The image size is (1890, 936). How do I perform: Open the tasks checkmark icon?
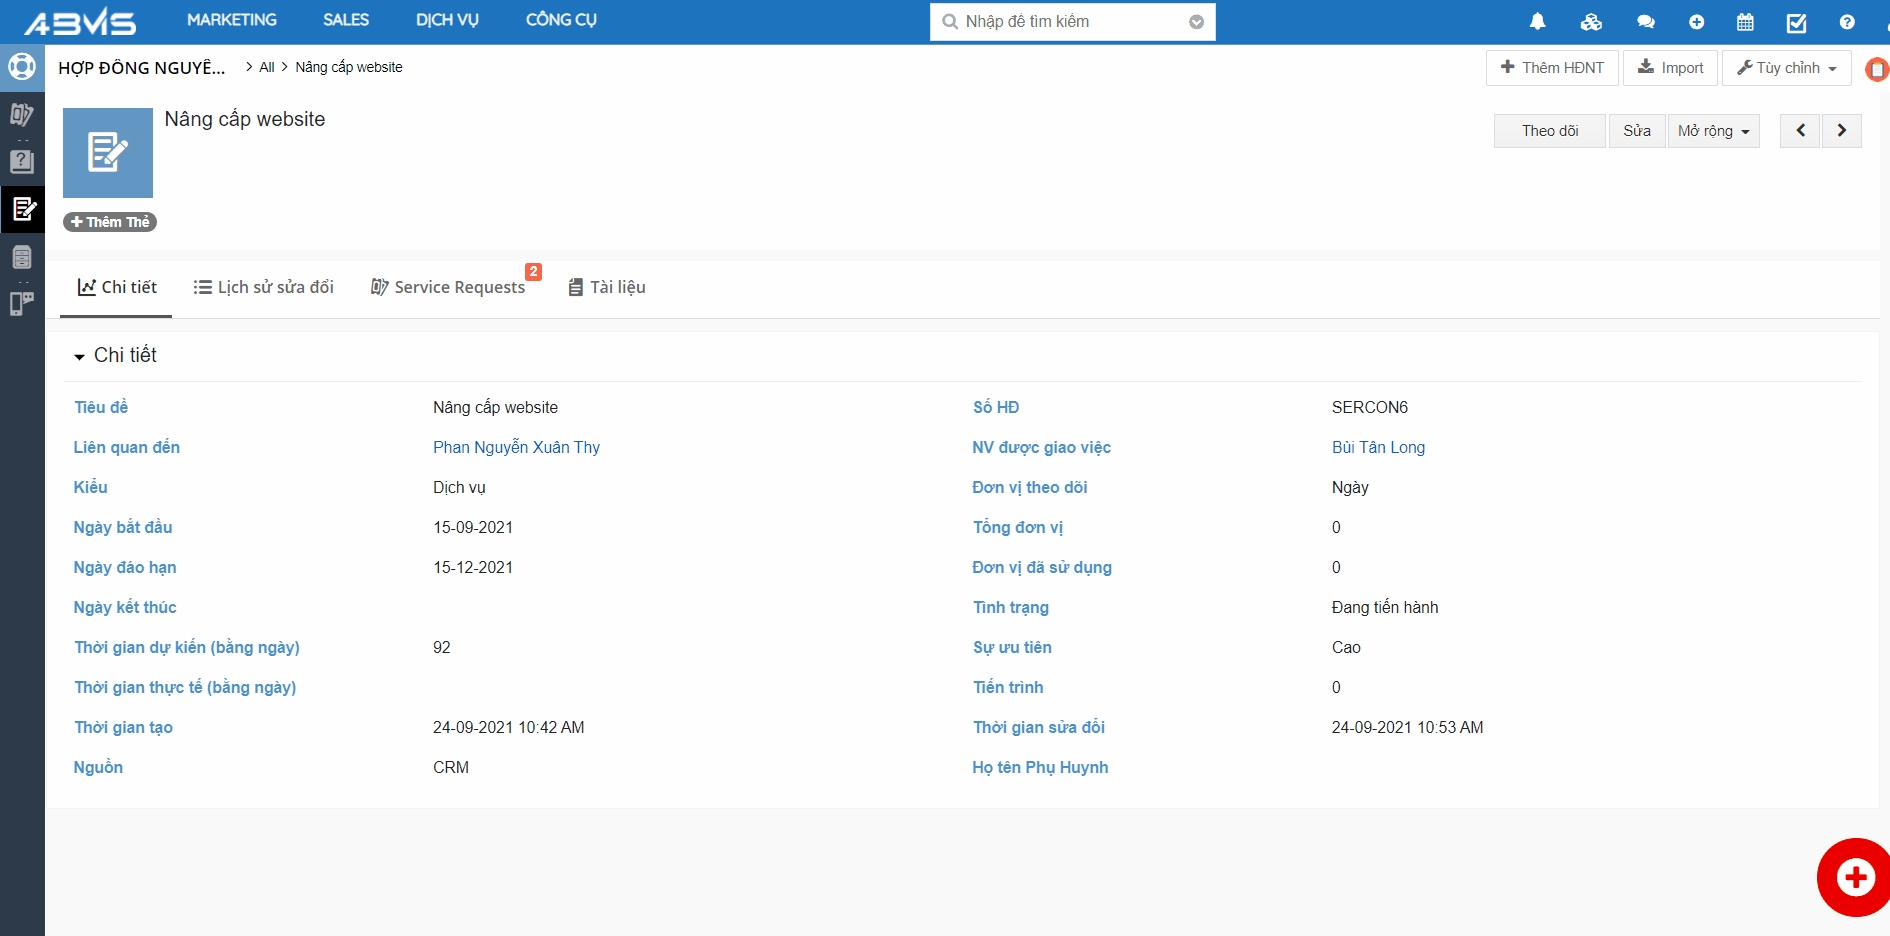(1796, 22)
